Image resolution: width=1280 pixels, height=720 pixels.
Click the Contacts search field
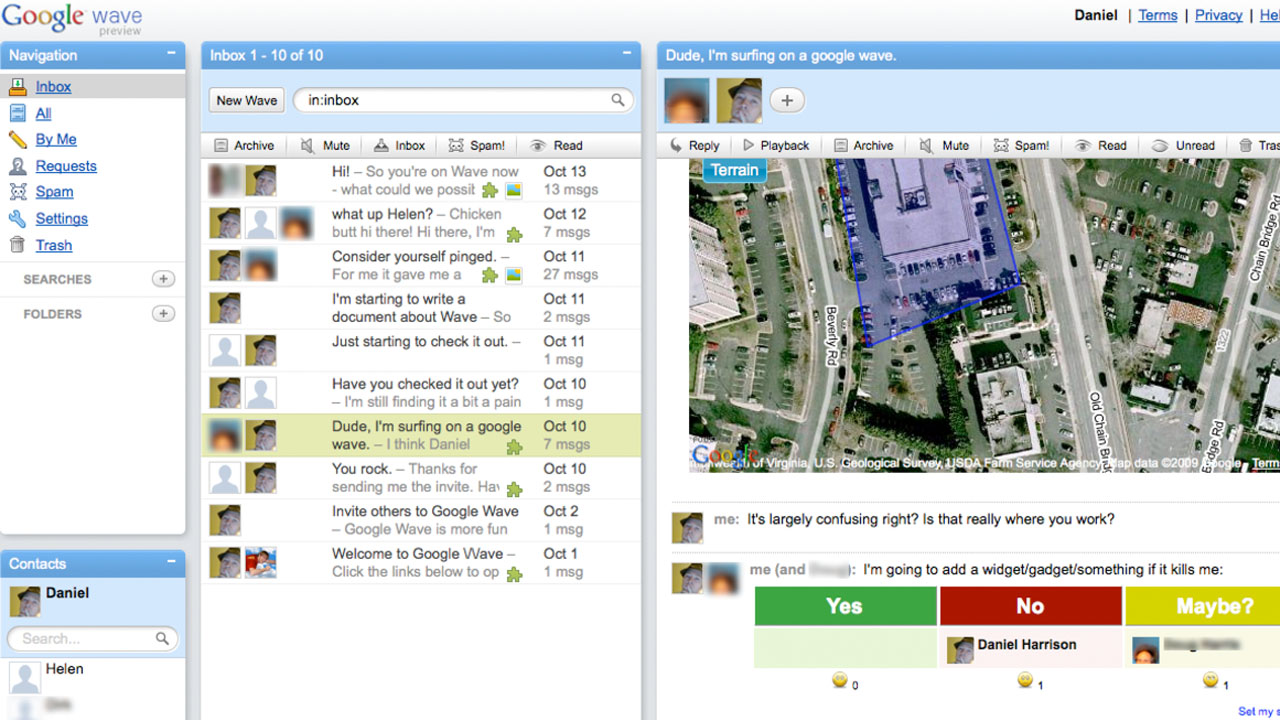92,638
